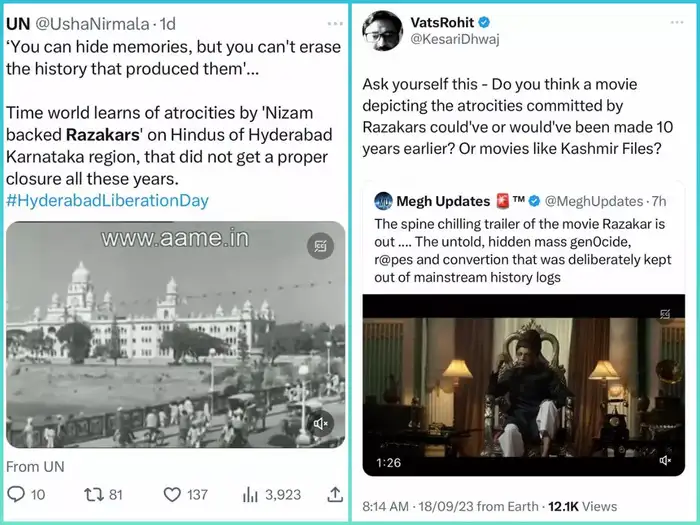Click the share icon on UN's tweet

click(x=335, y=493)
